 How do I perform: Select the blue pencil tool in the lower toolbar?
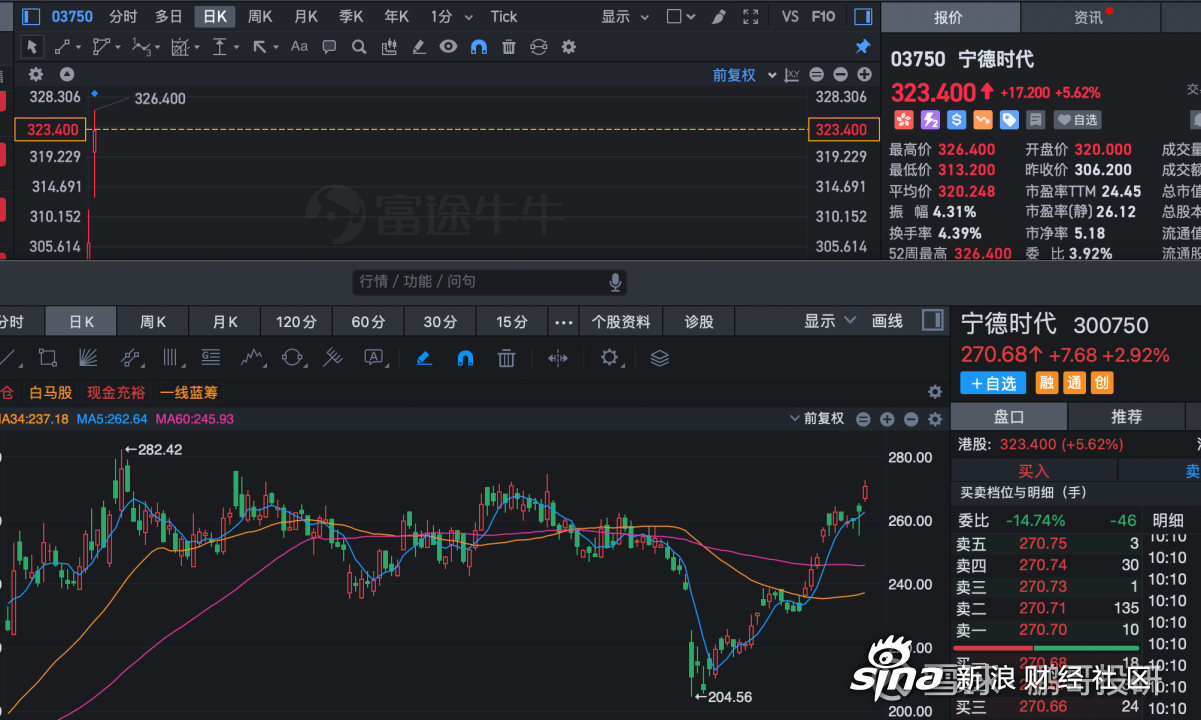coord(424,358)
